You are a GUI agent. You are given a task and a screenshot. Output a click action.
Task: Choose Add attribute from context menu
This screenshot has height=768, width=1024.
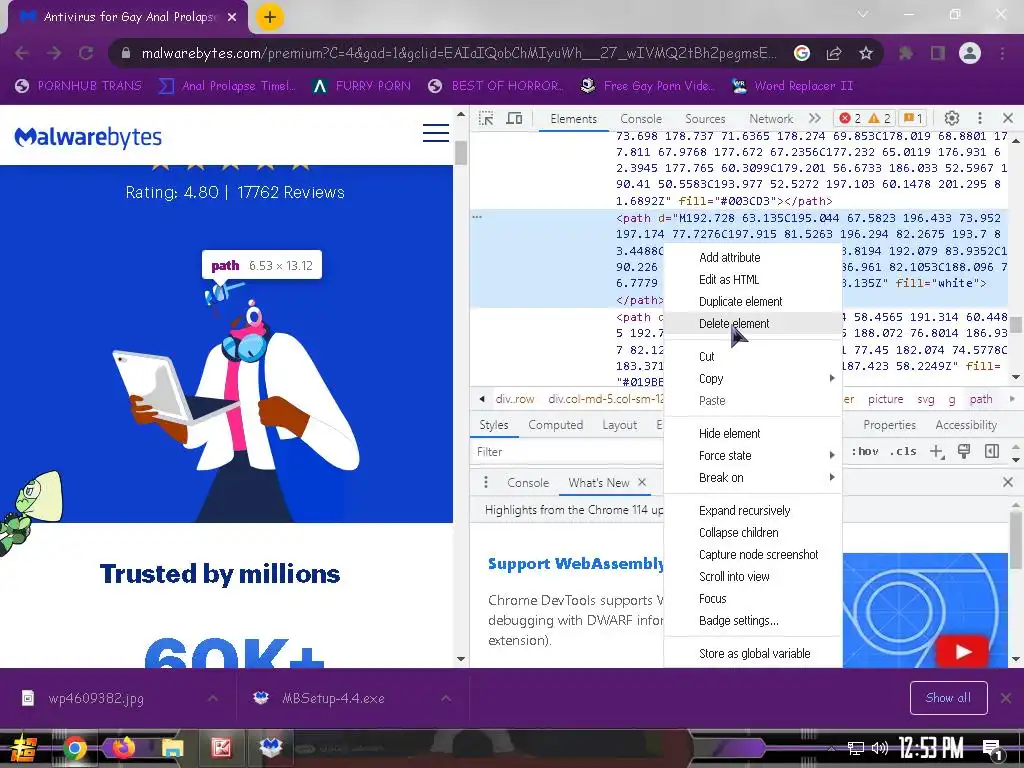753,257
